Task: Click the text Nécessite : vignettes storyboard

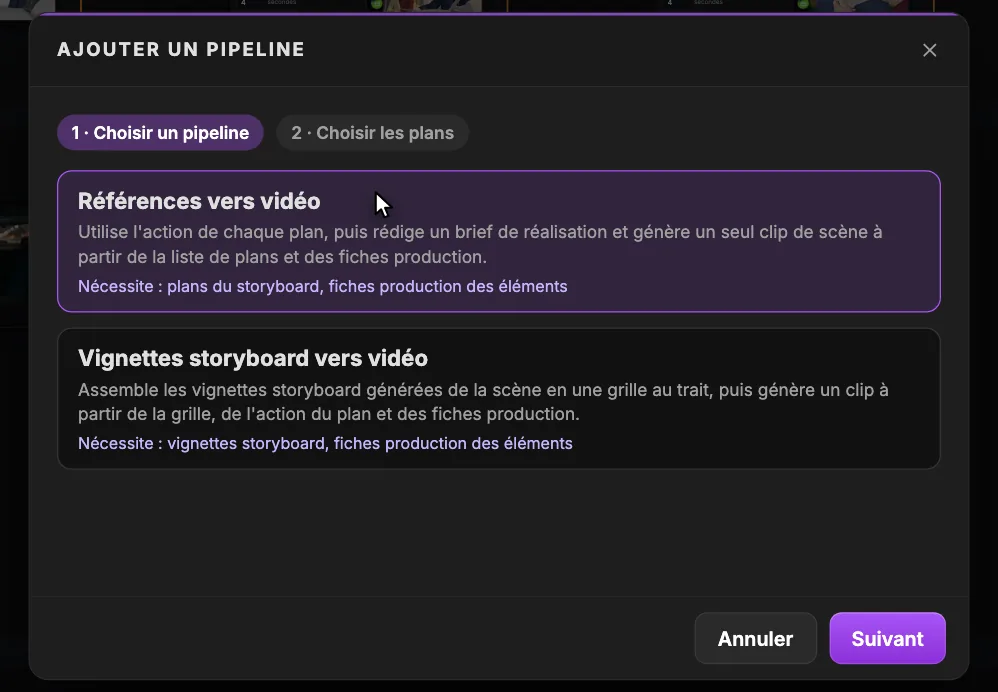Action: [x=202, y=444]
